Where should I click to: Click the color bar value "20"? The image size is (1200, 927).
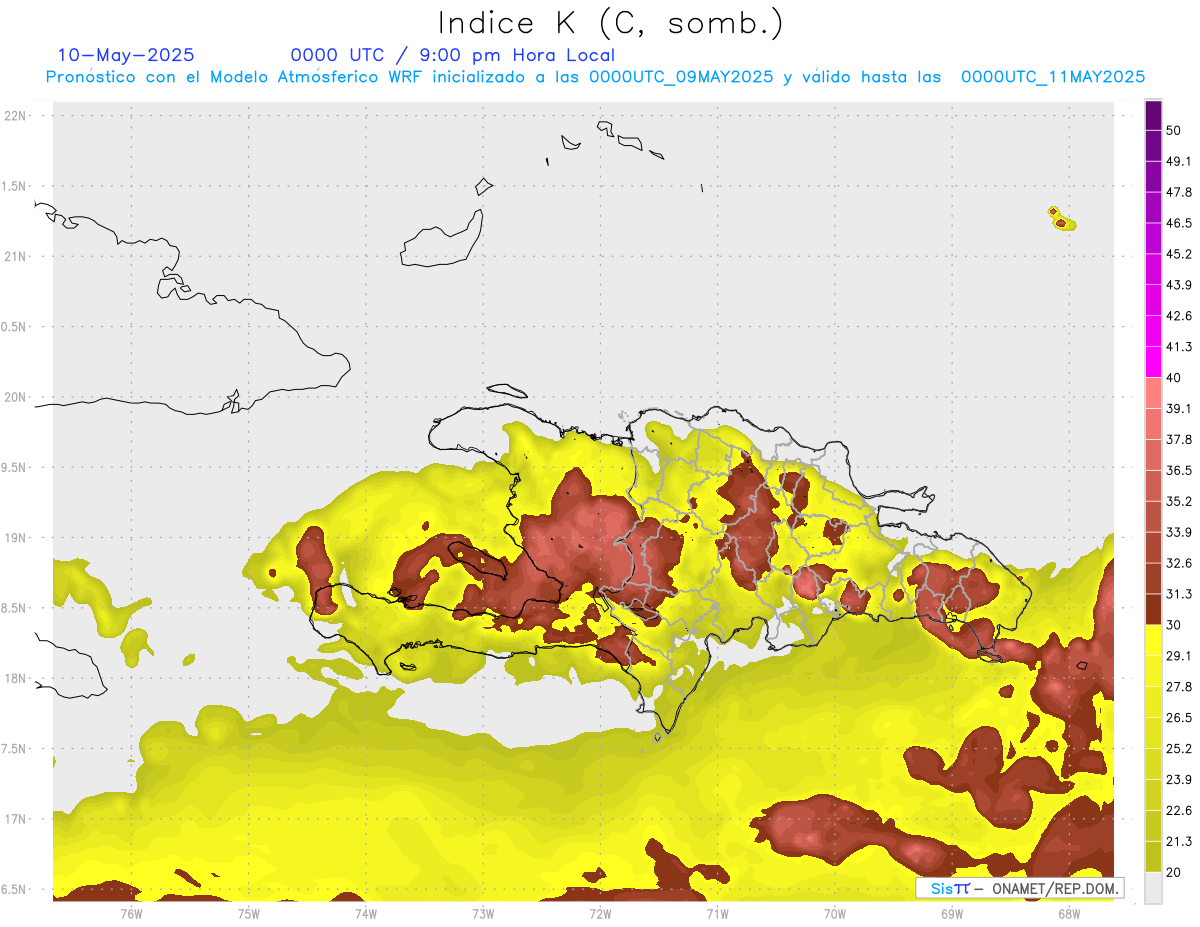pyautogui.click(x=1174, y=872)
